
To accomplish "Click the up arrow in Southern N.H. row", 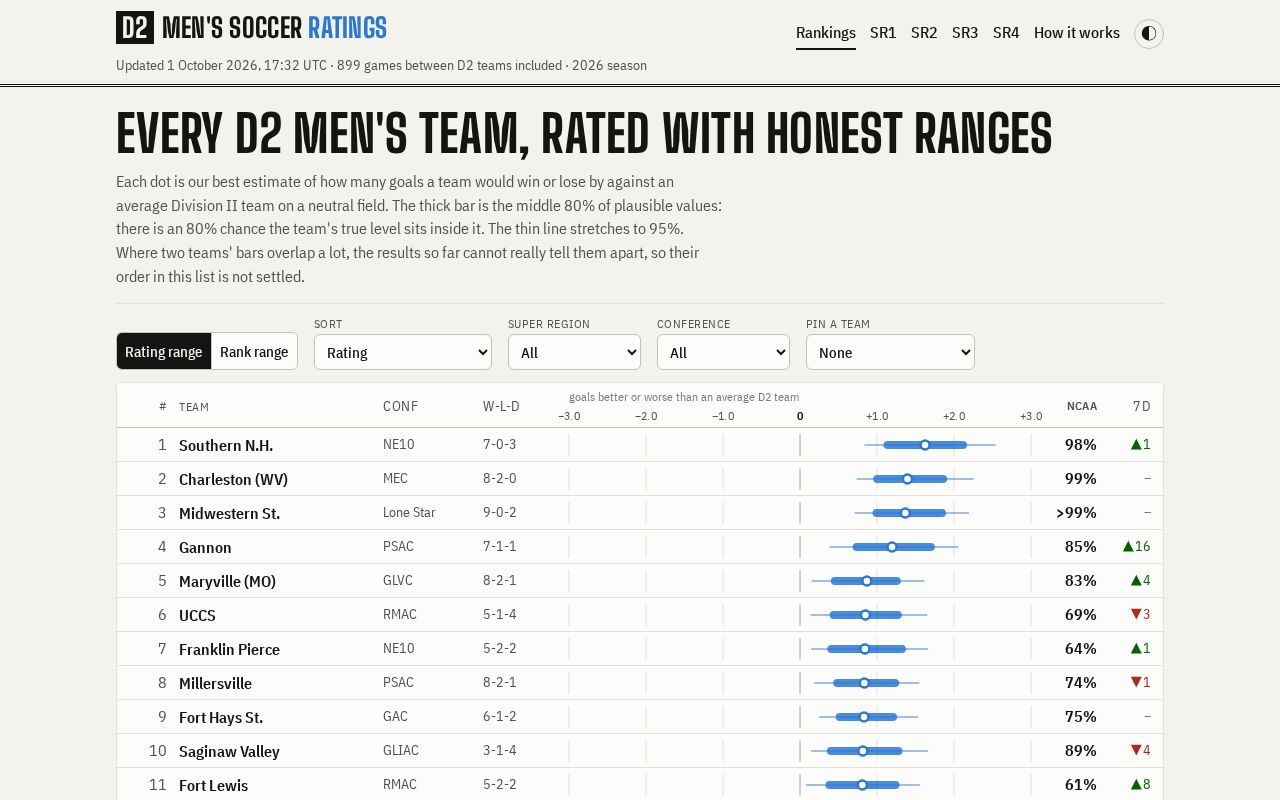I will [x=1136, y=445].
